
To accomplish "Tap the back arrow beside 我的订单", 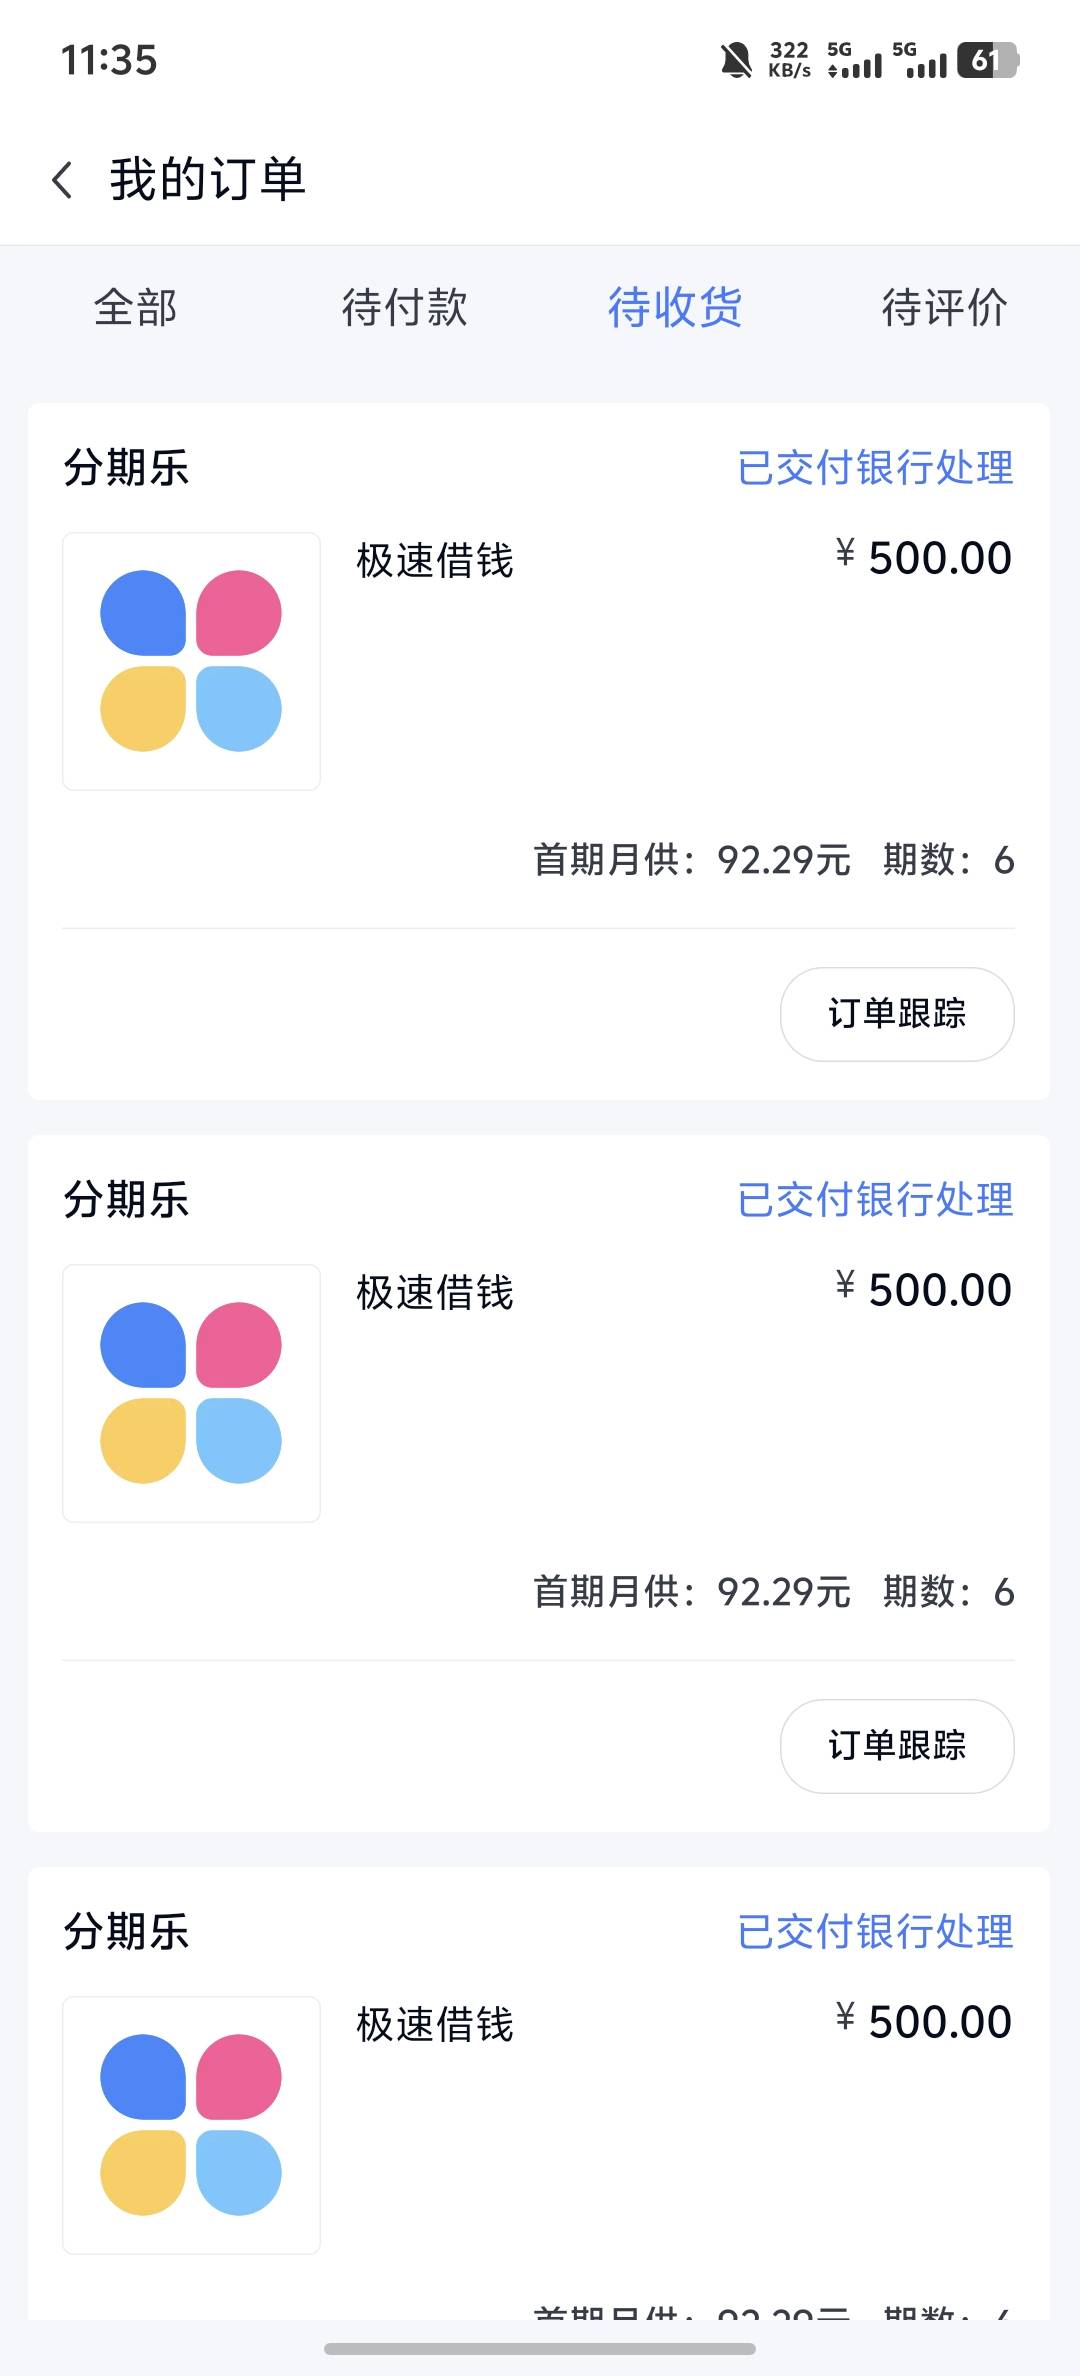I will 62,180.
